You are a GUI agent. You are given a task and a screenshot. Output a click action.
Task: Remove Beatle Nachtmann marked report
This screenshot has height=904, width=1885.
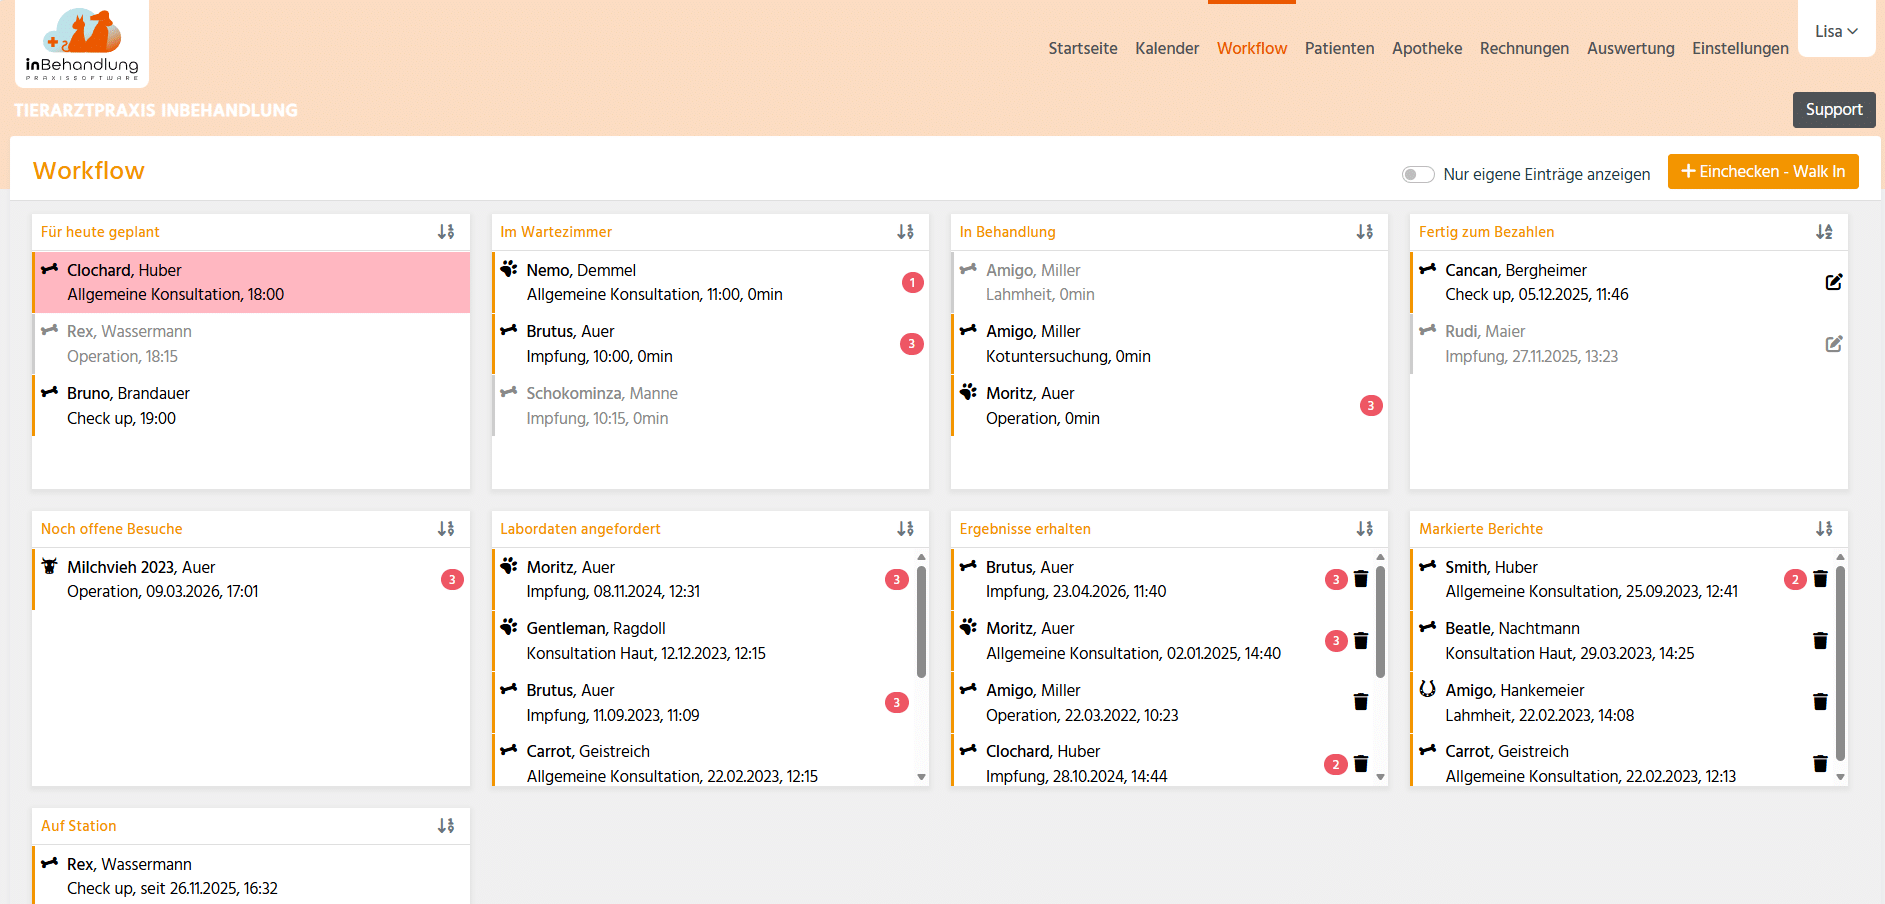pyautogui.click(x=1820, y=641)
